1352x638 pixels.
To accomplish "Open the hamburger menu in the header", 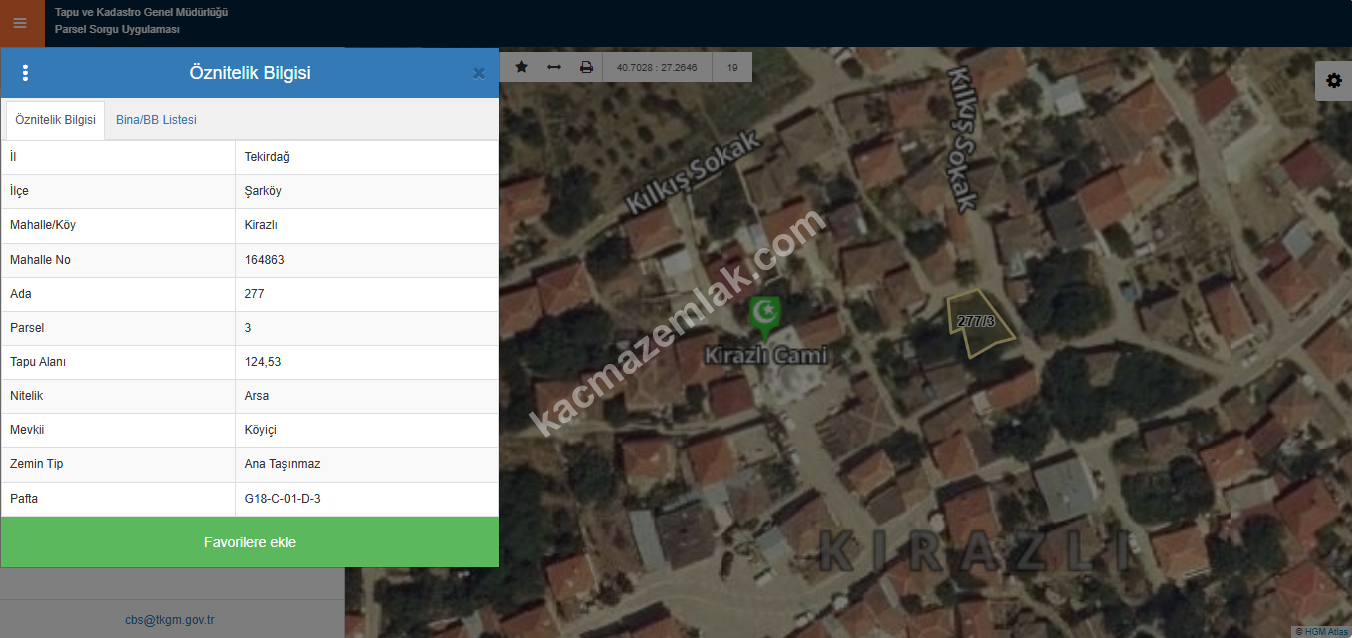I will point(20,23).
